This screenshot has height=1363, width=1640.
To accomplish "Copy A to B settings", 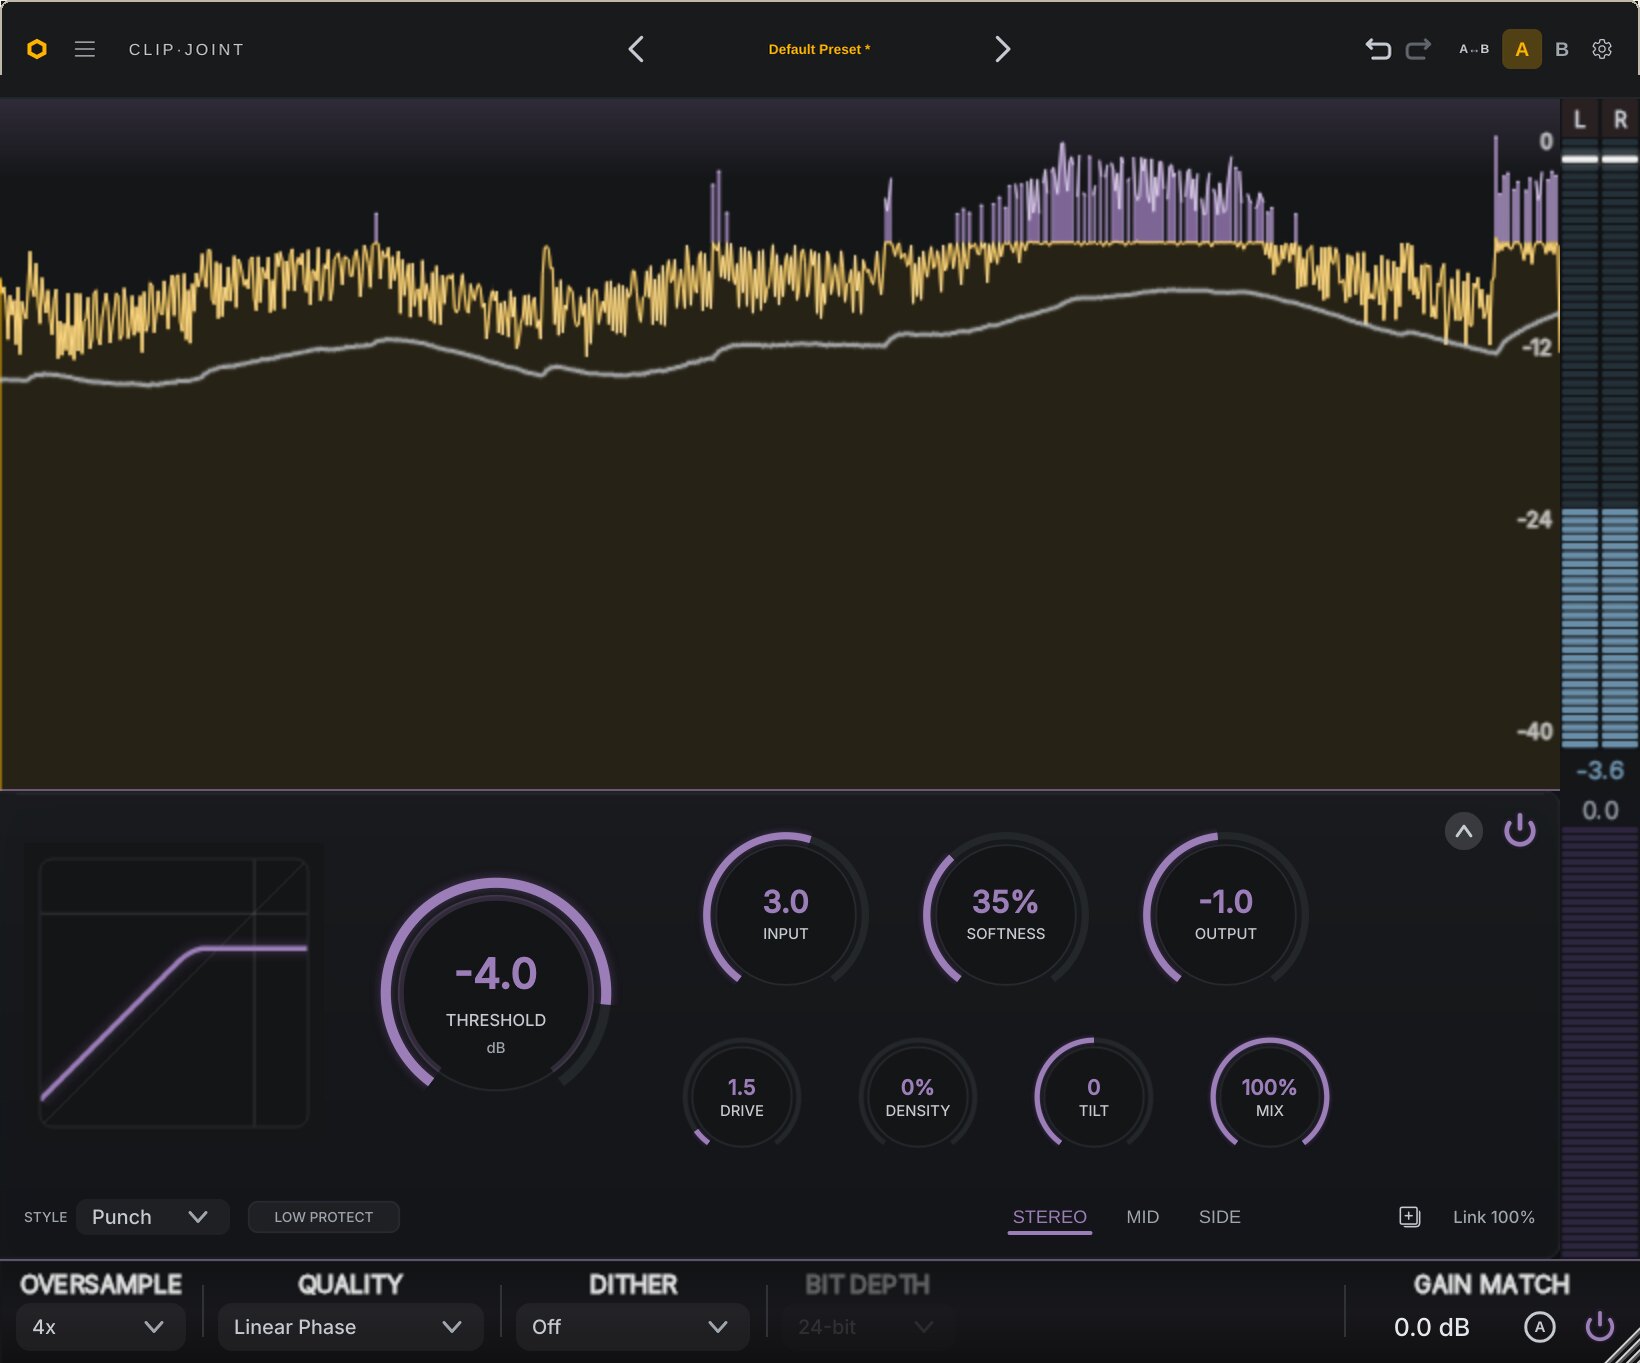I will [x=1474, y=49].
